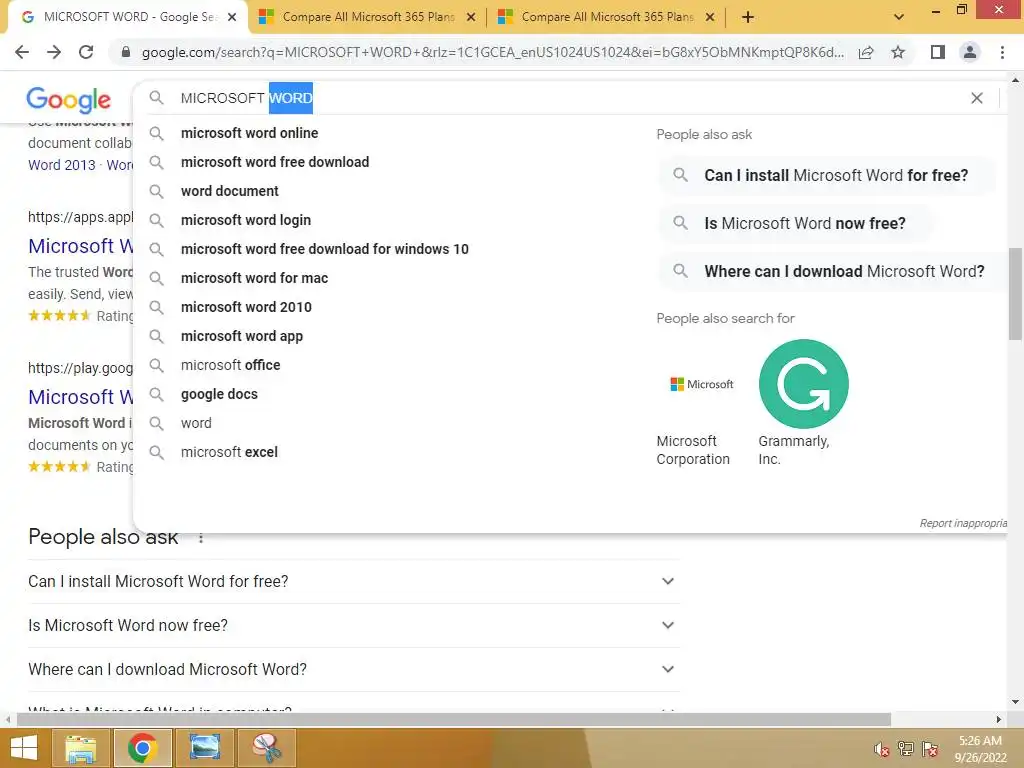The width and height of the screenshot is (1024, 768).
Task: Expand 'Can I install Microsoft Word for free?' question
Action: pyautogui.click(x=354, y=581)
